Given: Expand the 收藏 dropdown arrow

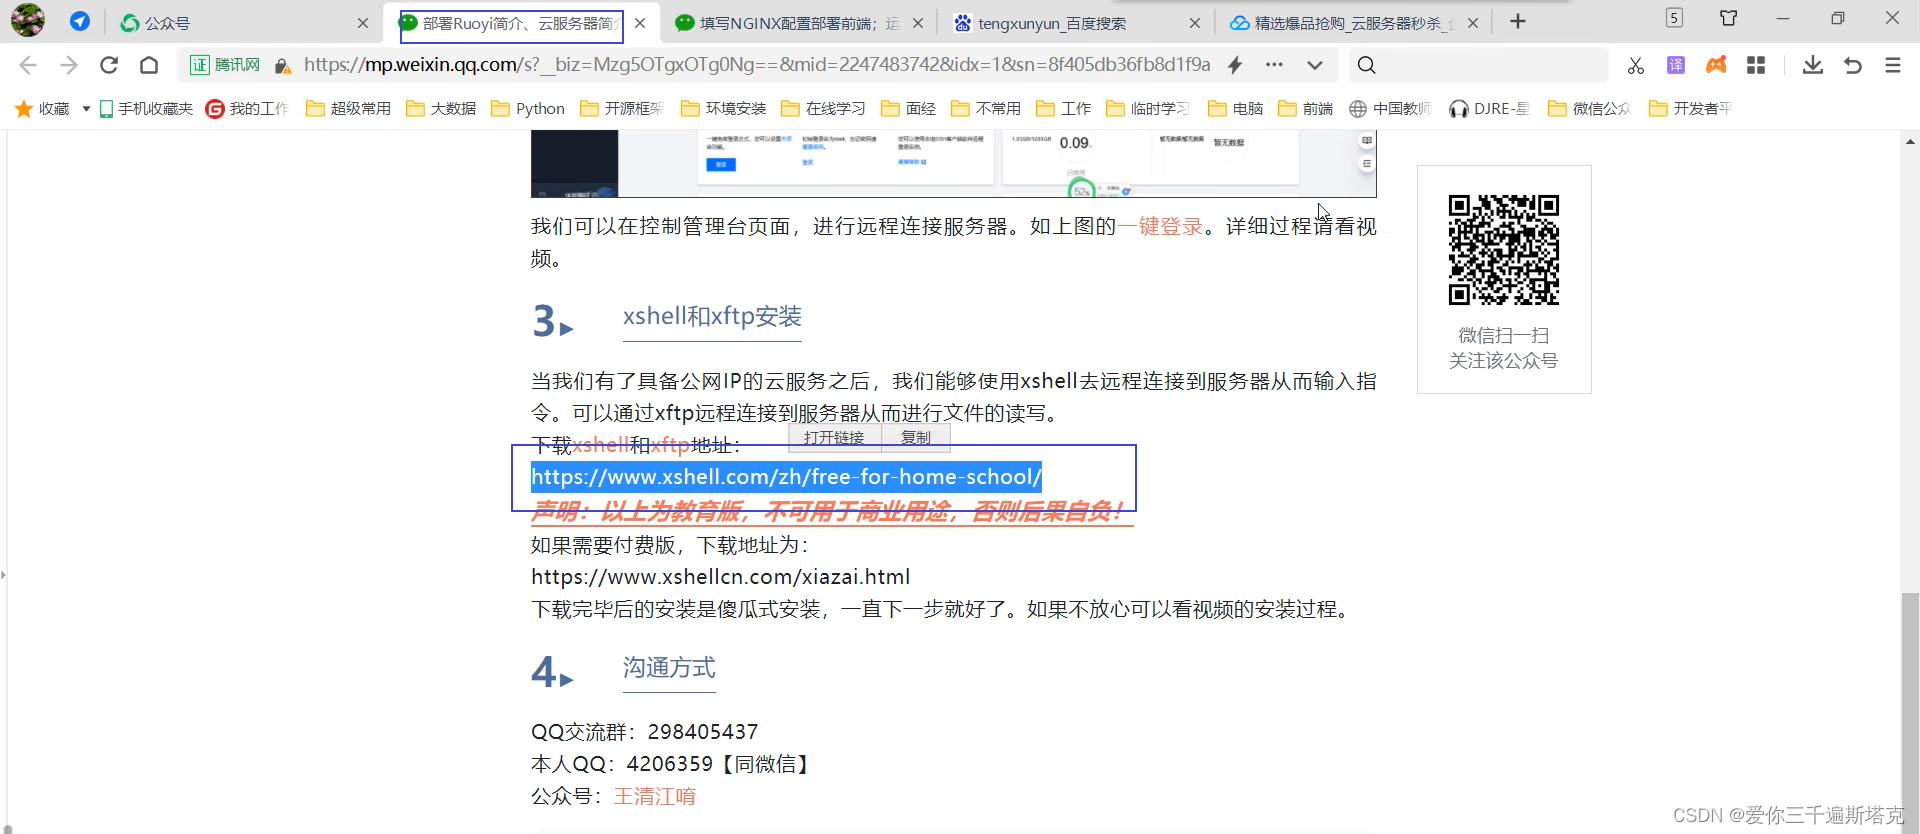Looking at the screenshot, I should point(86,109).
